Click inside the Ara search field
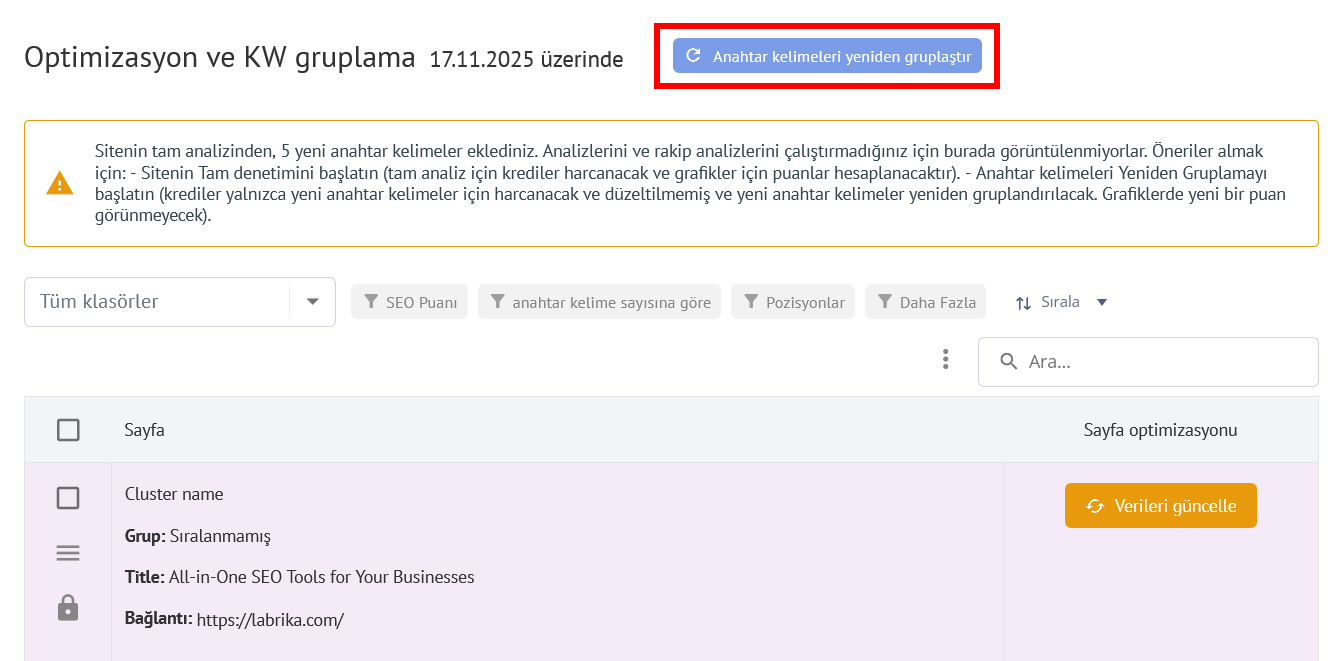 point(1100,361)
